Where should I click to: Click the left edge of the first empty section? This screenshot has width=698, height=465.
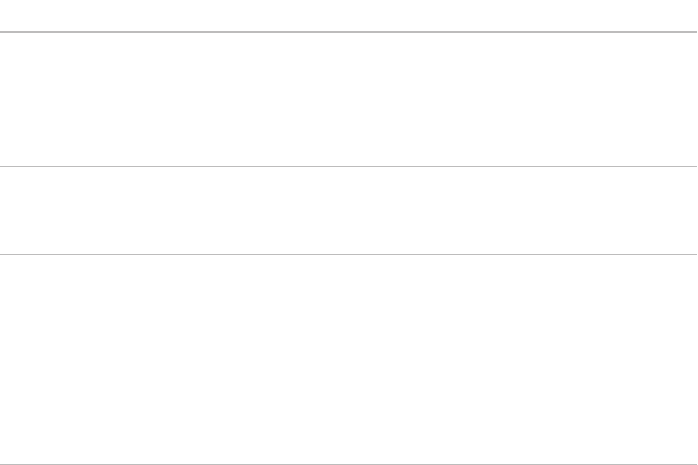click(4, 99)
